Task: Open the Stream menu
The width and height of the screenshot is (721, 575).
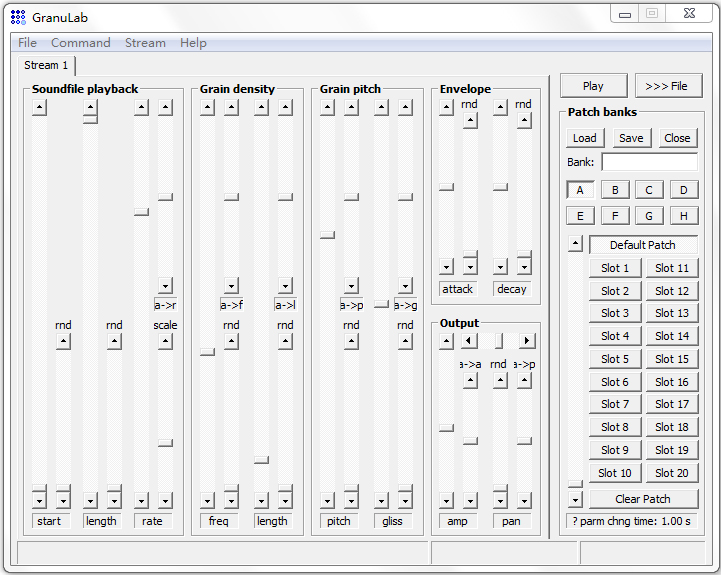Action: point(145,43)
